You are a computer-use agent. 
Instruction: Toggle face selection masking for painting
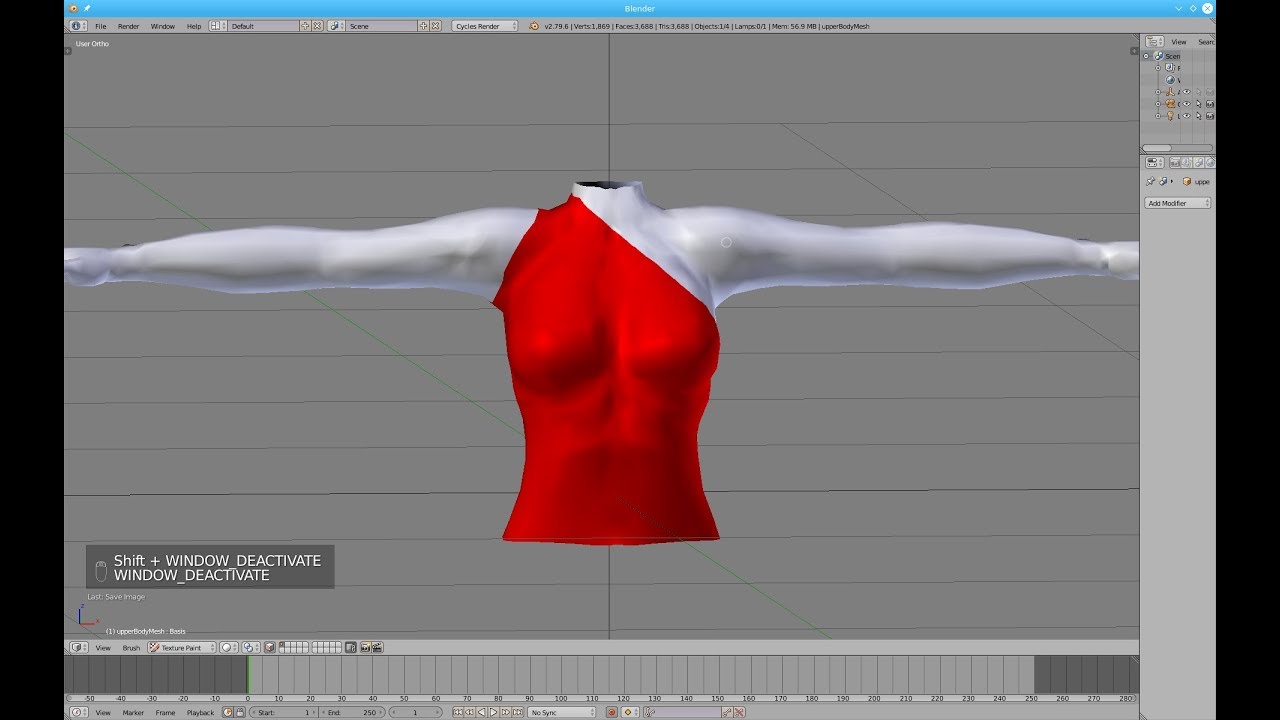click(270, 648)
